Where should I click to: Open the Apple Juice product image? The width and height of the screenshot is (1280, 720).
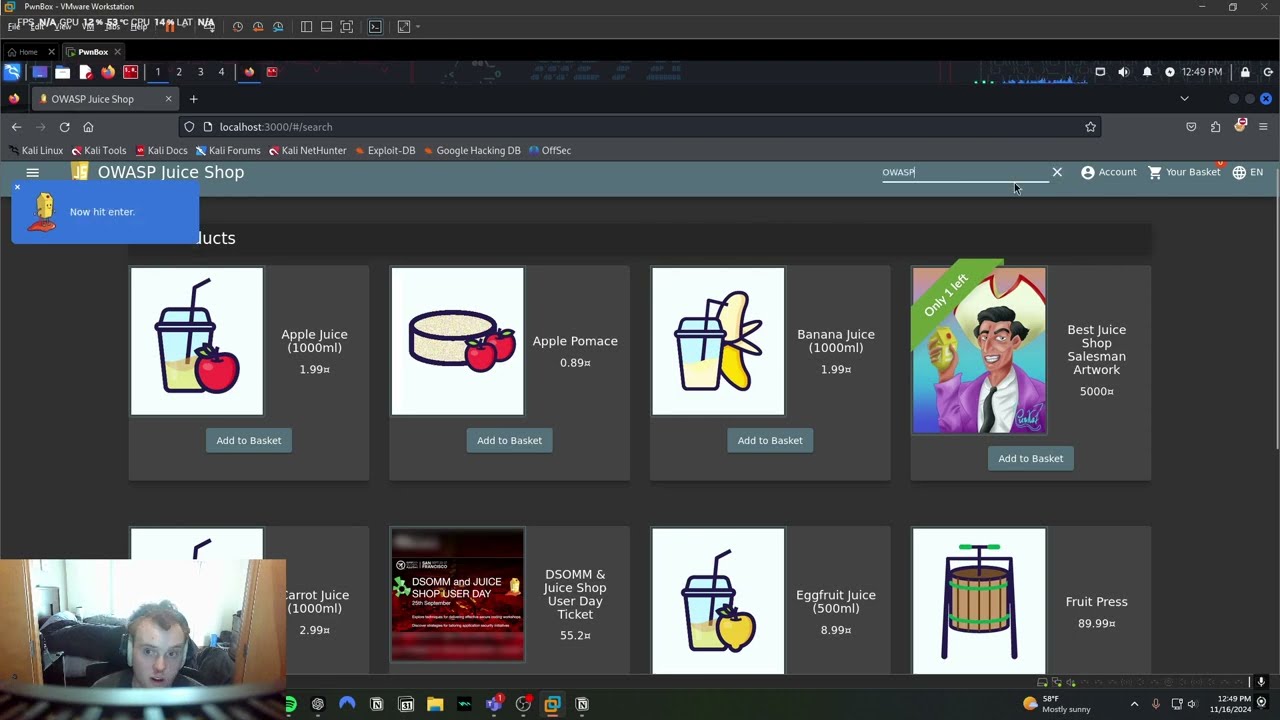point(197,341)
